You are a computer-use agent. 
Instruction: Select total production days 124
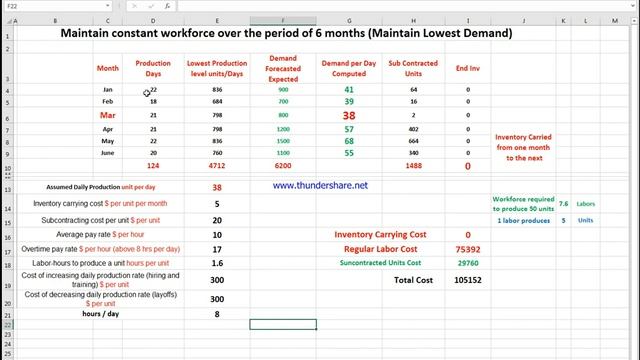(x=153, y=165)
